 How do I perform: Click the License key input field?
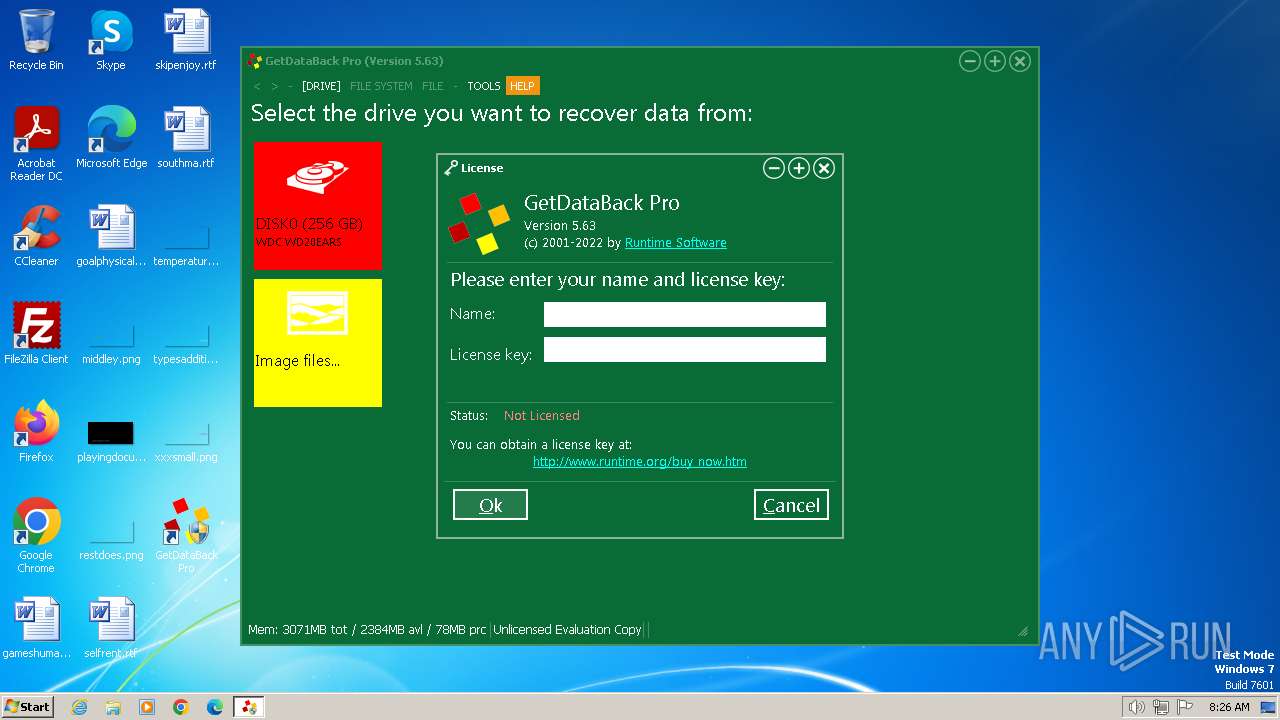click(685, 349)
